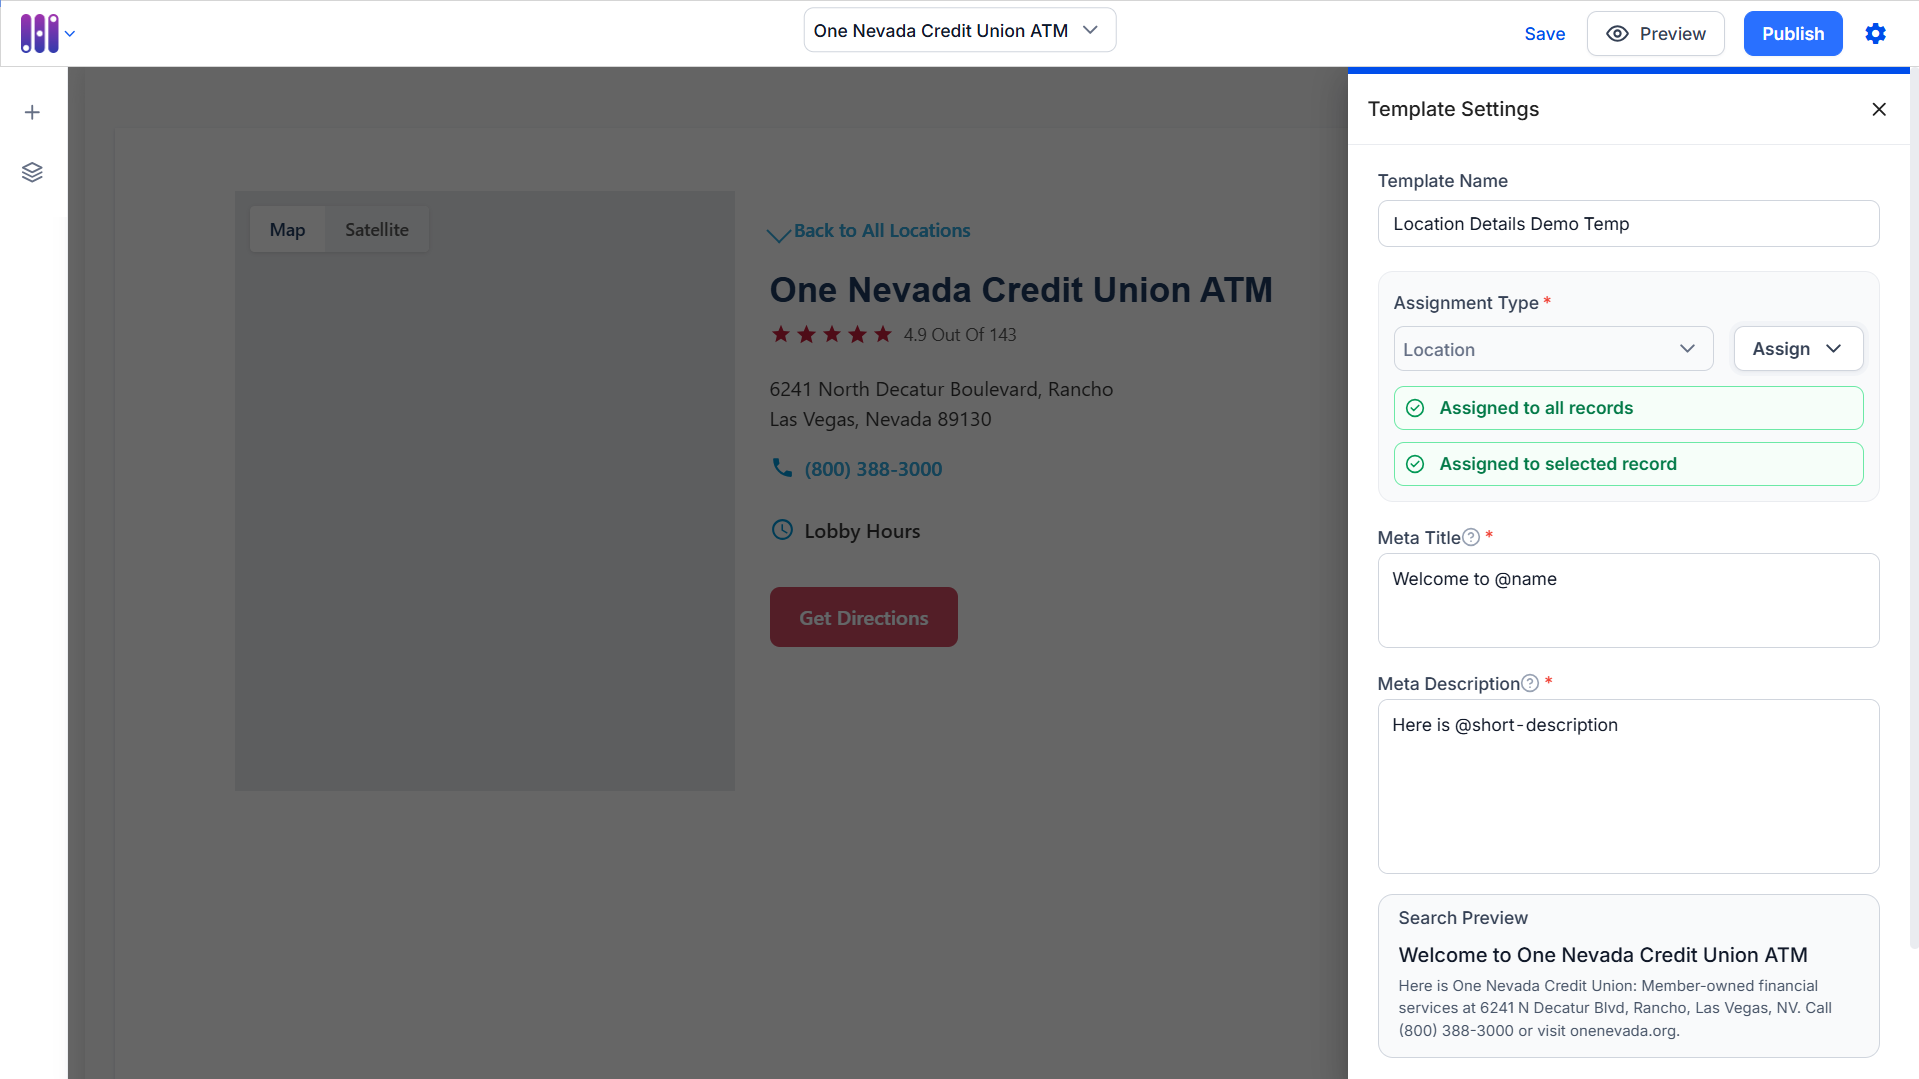Edit the Template Name input field

click(1628, 224)
